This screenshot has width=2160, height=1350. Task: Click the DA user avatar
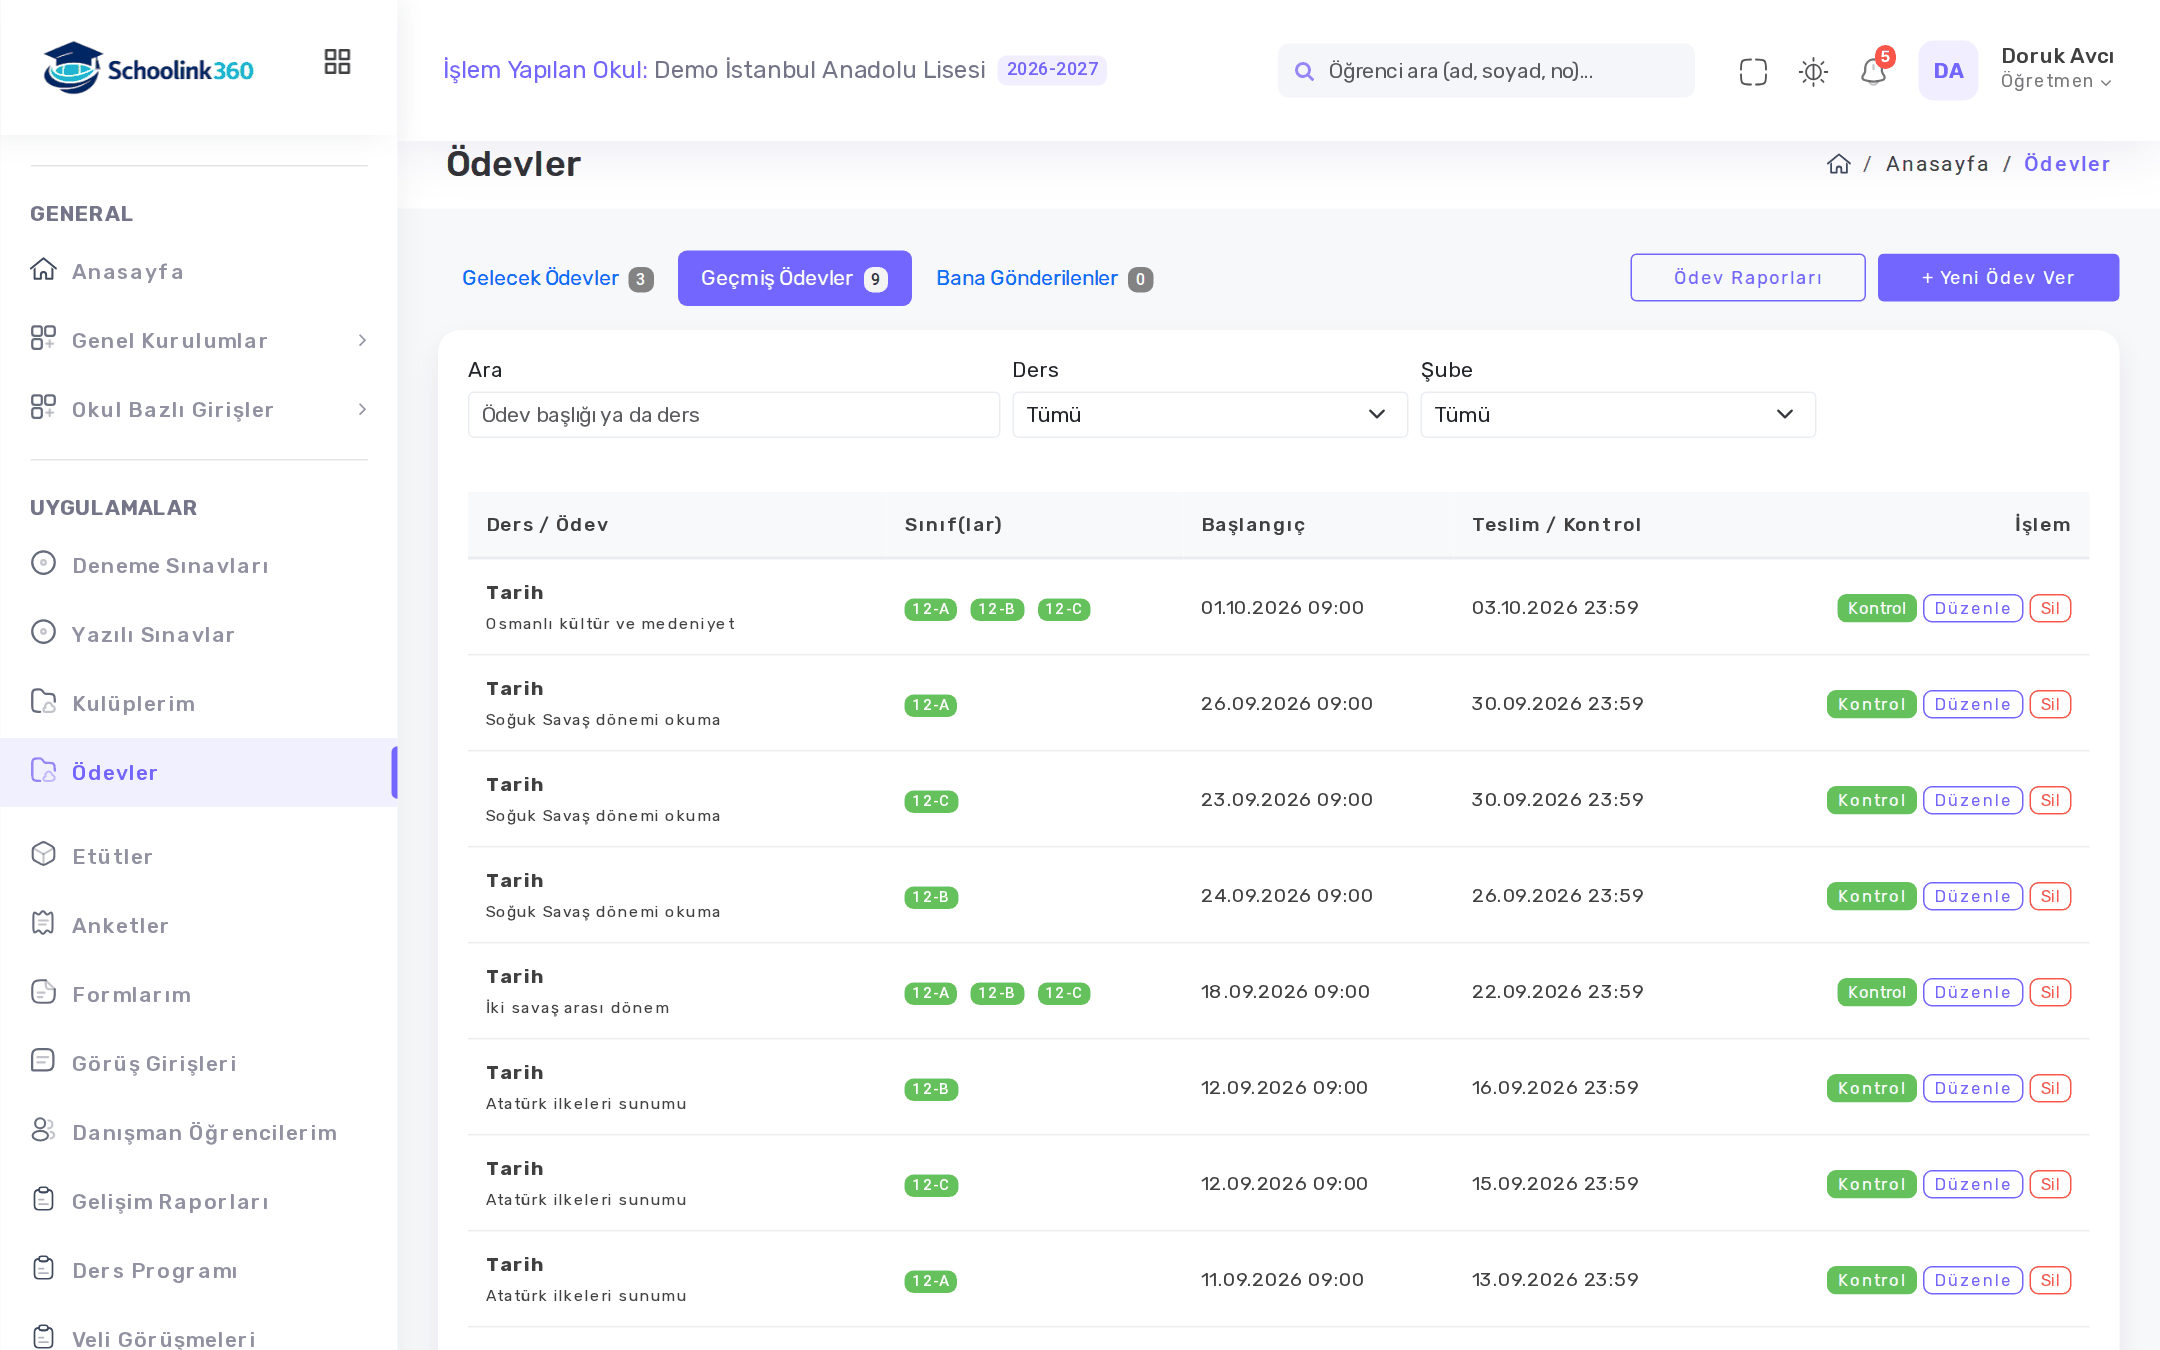point(1948,71)
